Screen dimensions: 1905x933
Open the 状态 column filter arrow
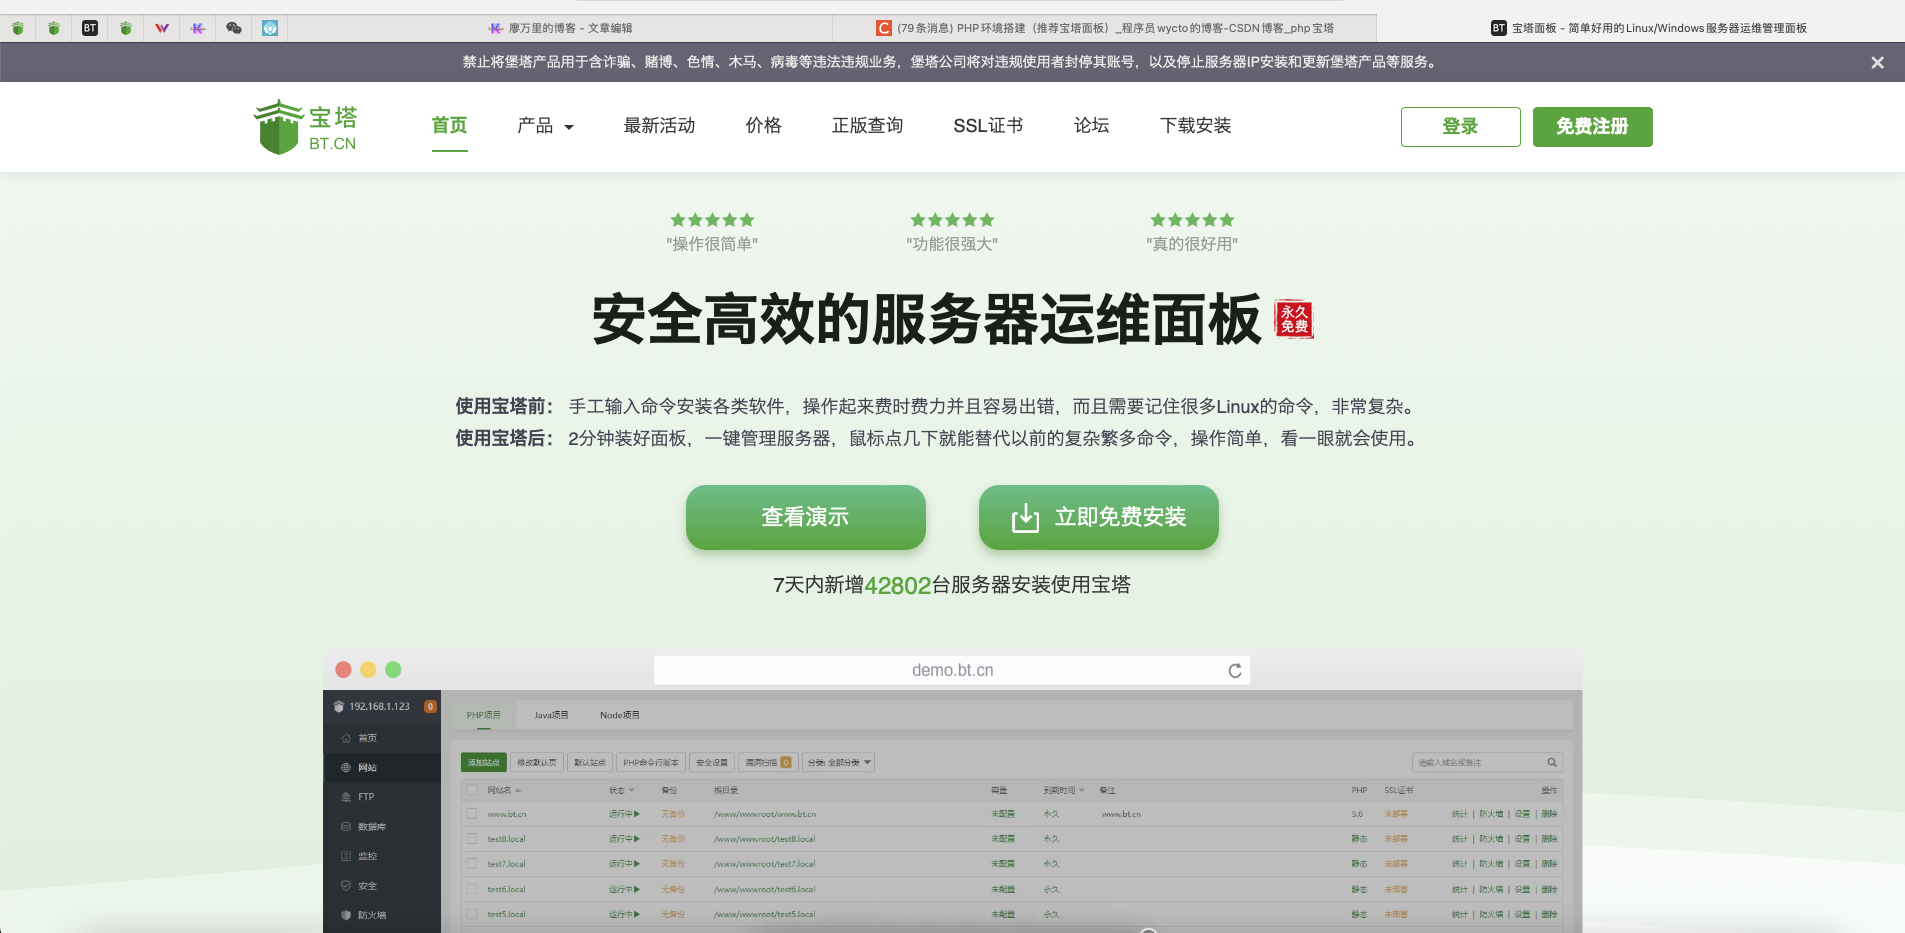pyautogui.click(x=631, y=790)
